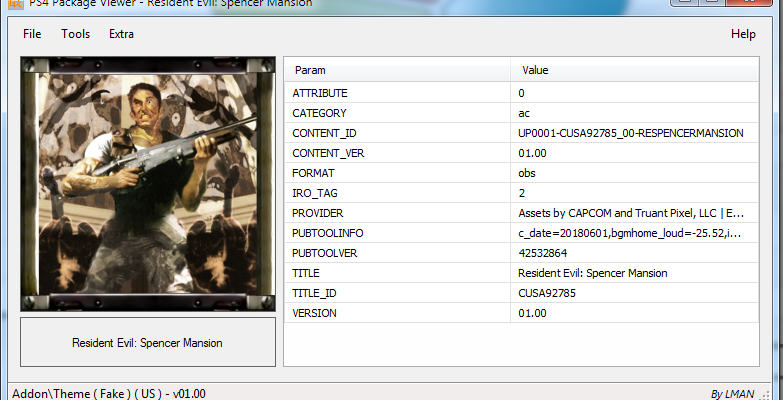
Task: Select the FORMAT row with obs value
Action: 317,173
